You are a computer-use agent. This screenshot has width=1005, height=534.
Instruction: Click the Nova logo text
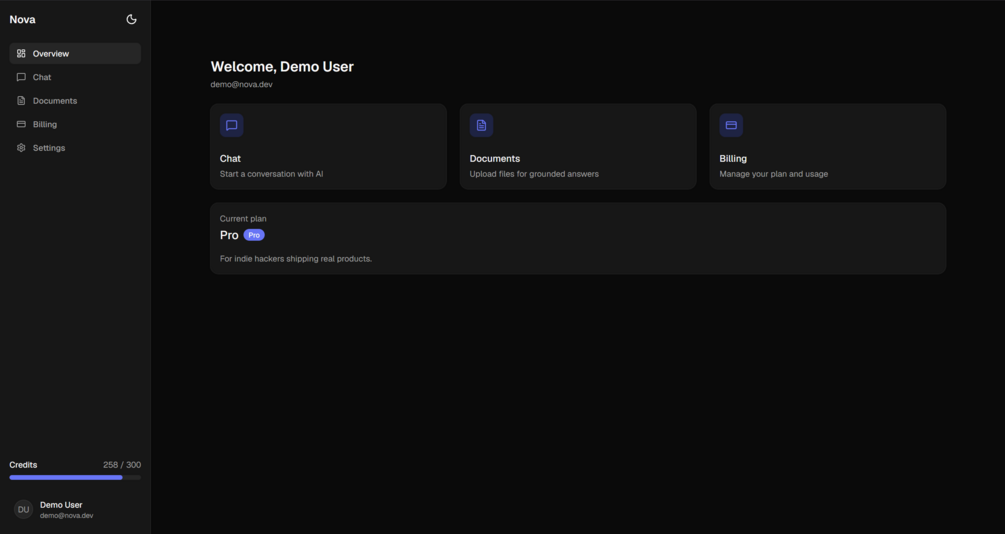[22, 19]
